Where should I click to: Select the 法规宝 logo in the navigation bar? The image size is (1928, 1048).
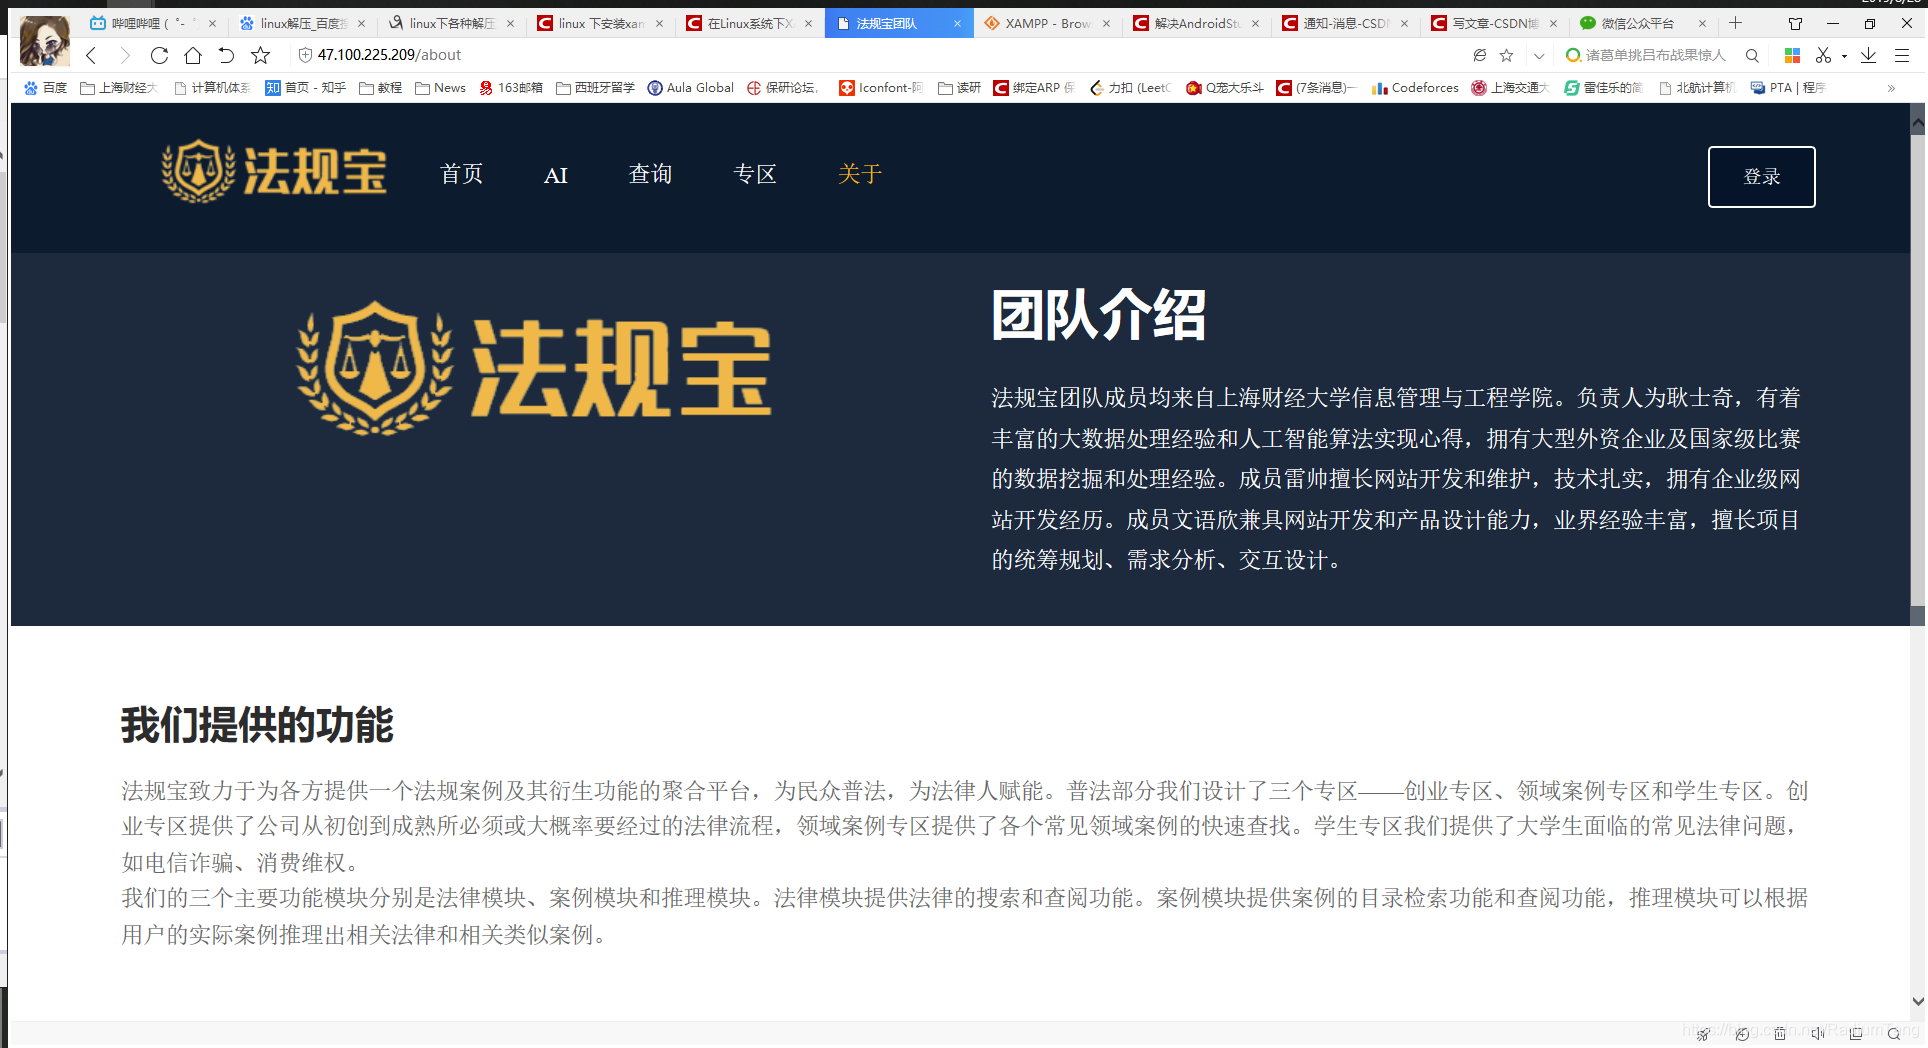(272, 172)
